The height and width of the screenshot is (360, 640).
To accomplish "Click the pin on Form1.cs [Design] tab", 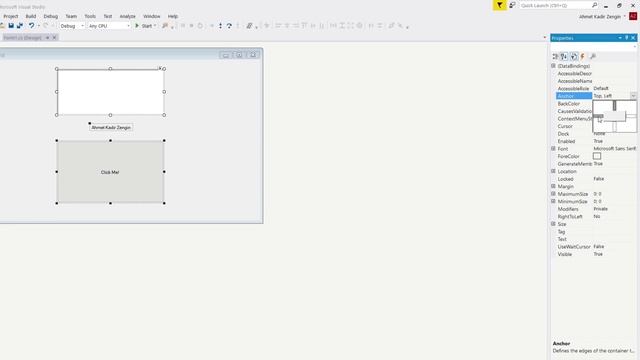I will 47,38.
